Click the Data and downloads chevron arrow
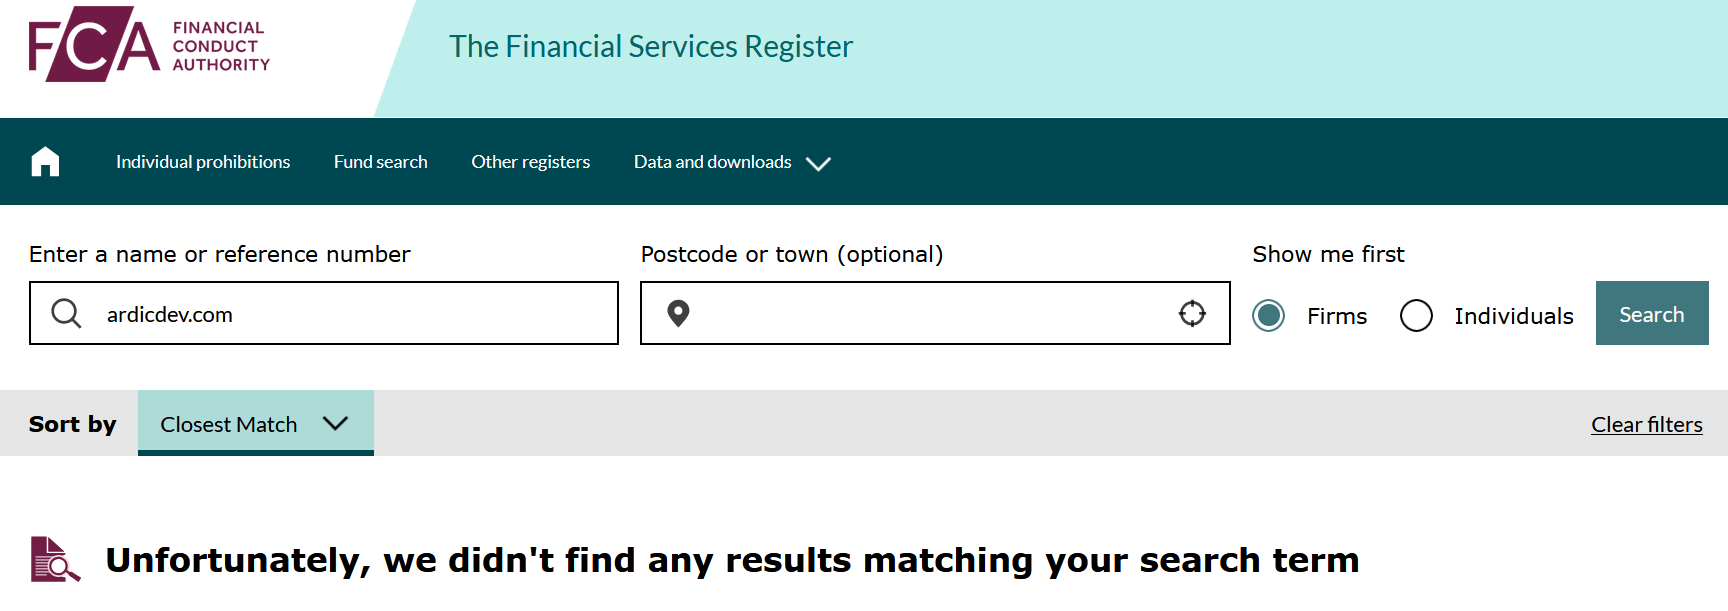Screen dimensions: 1728x611 tap(818, 163)
